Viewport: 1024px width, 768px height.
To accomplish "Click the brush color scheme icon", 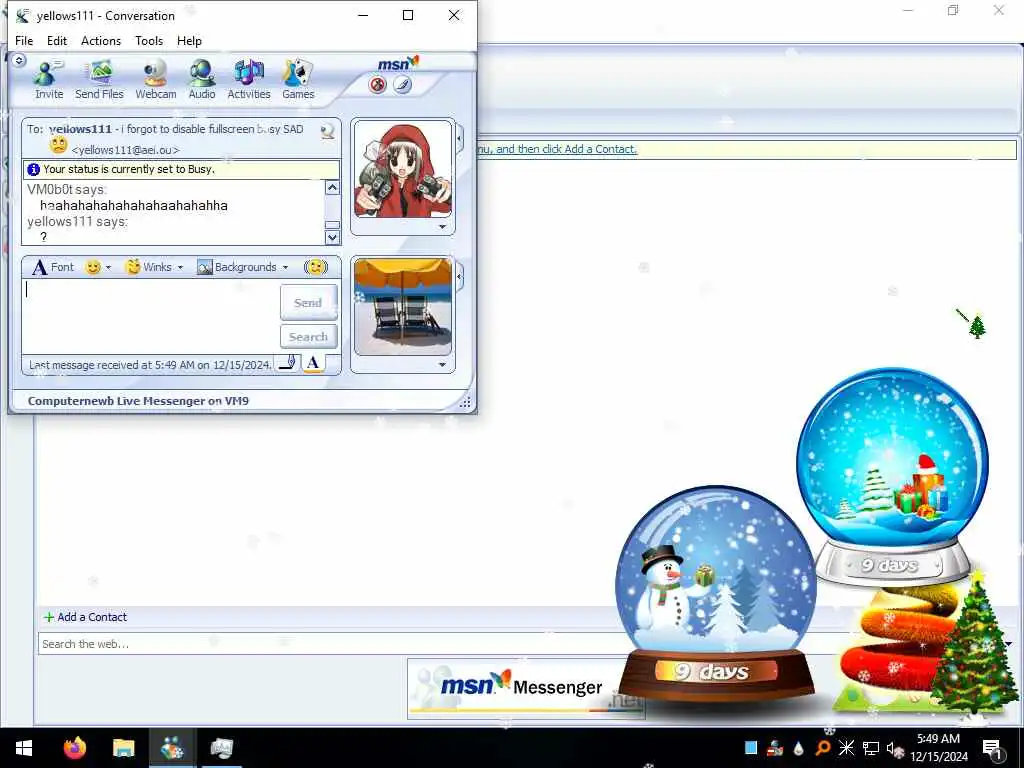I will point(402,85).
